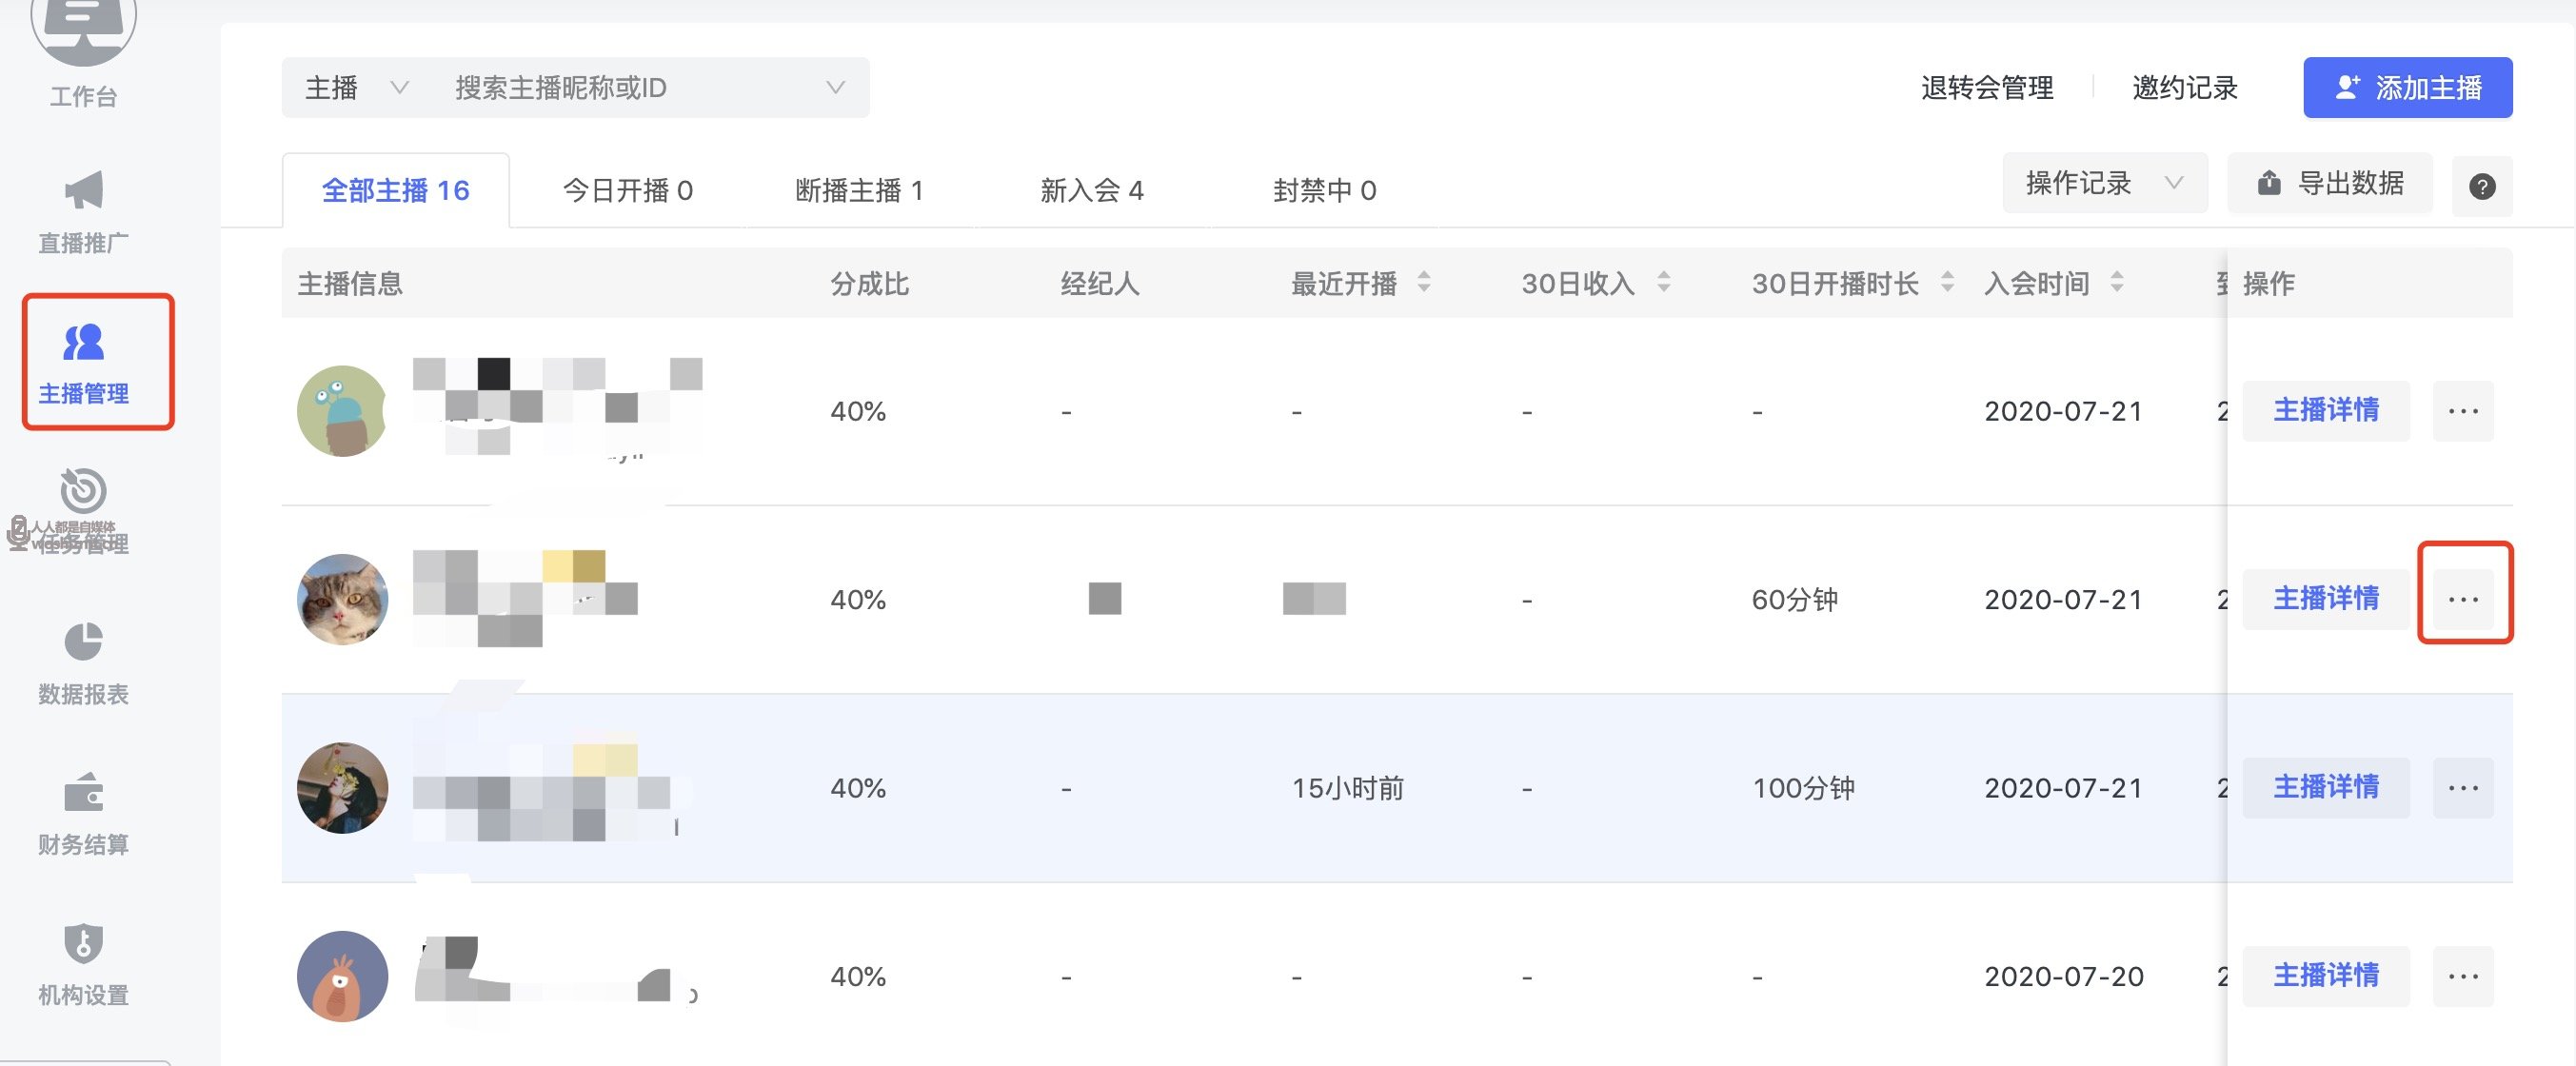This screenshot has height=1066, width=2576.
Task: Click 15小时前 cell
Action: tap(1347, 788)
